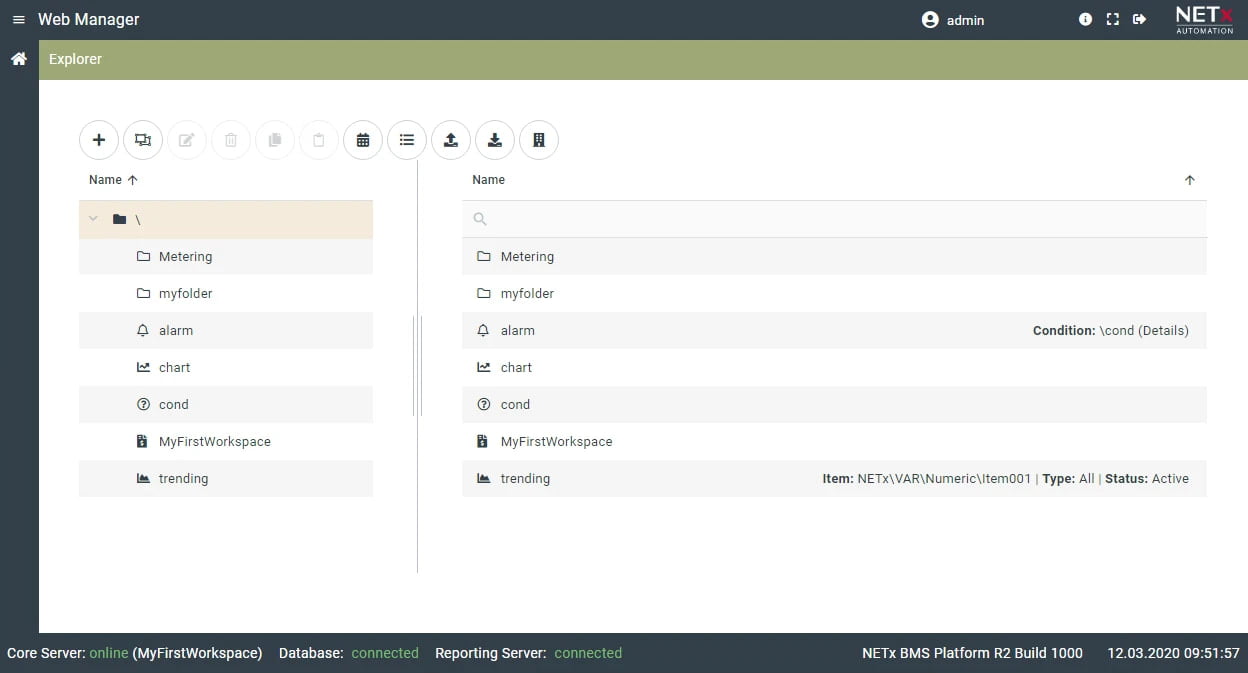The width and height of the screenshot is (1248, 673).
Task: Select alarm in left tree
Action: coord(226,330)
